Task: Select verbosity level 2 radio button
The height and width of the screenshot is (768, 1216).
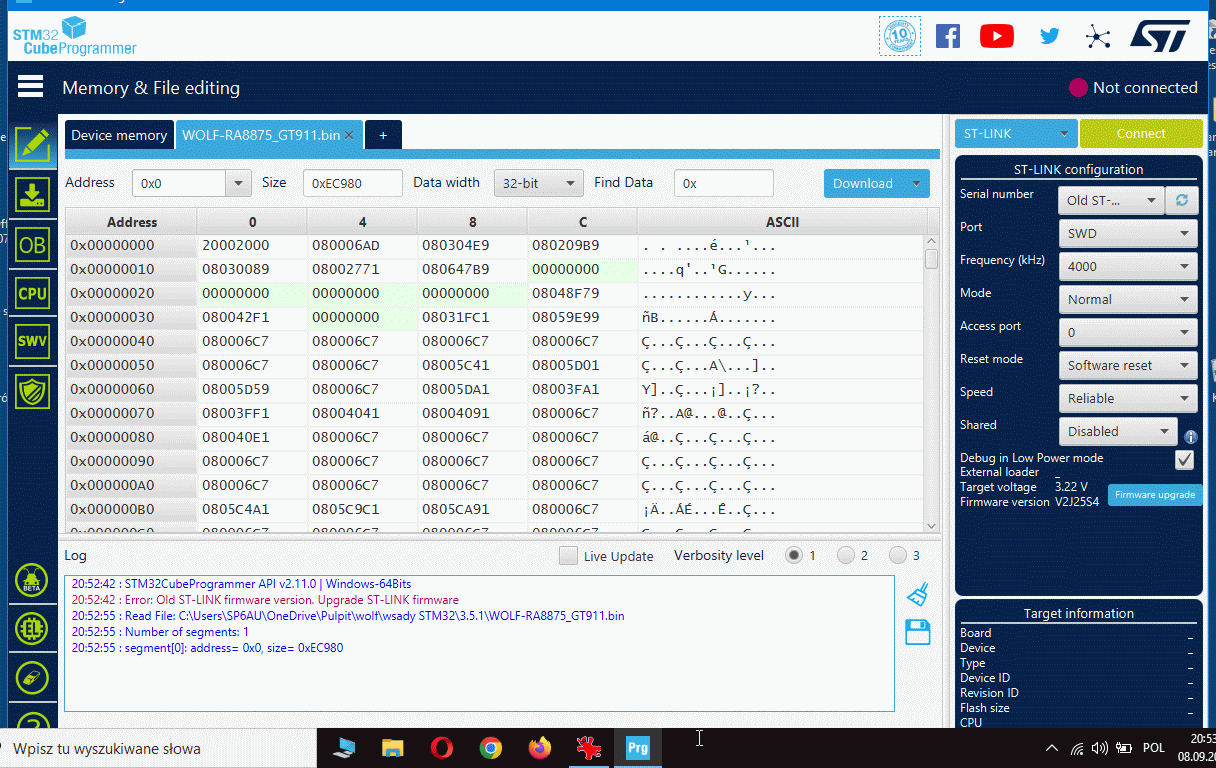Action: 846,556
